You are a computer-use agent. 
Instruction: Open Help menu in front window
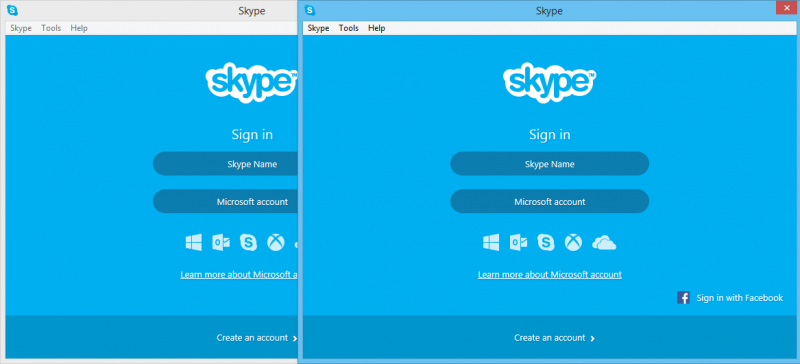coord(377,28)
